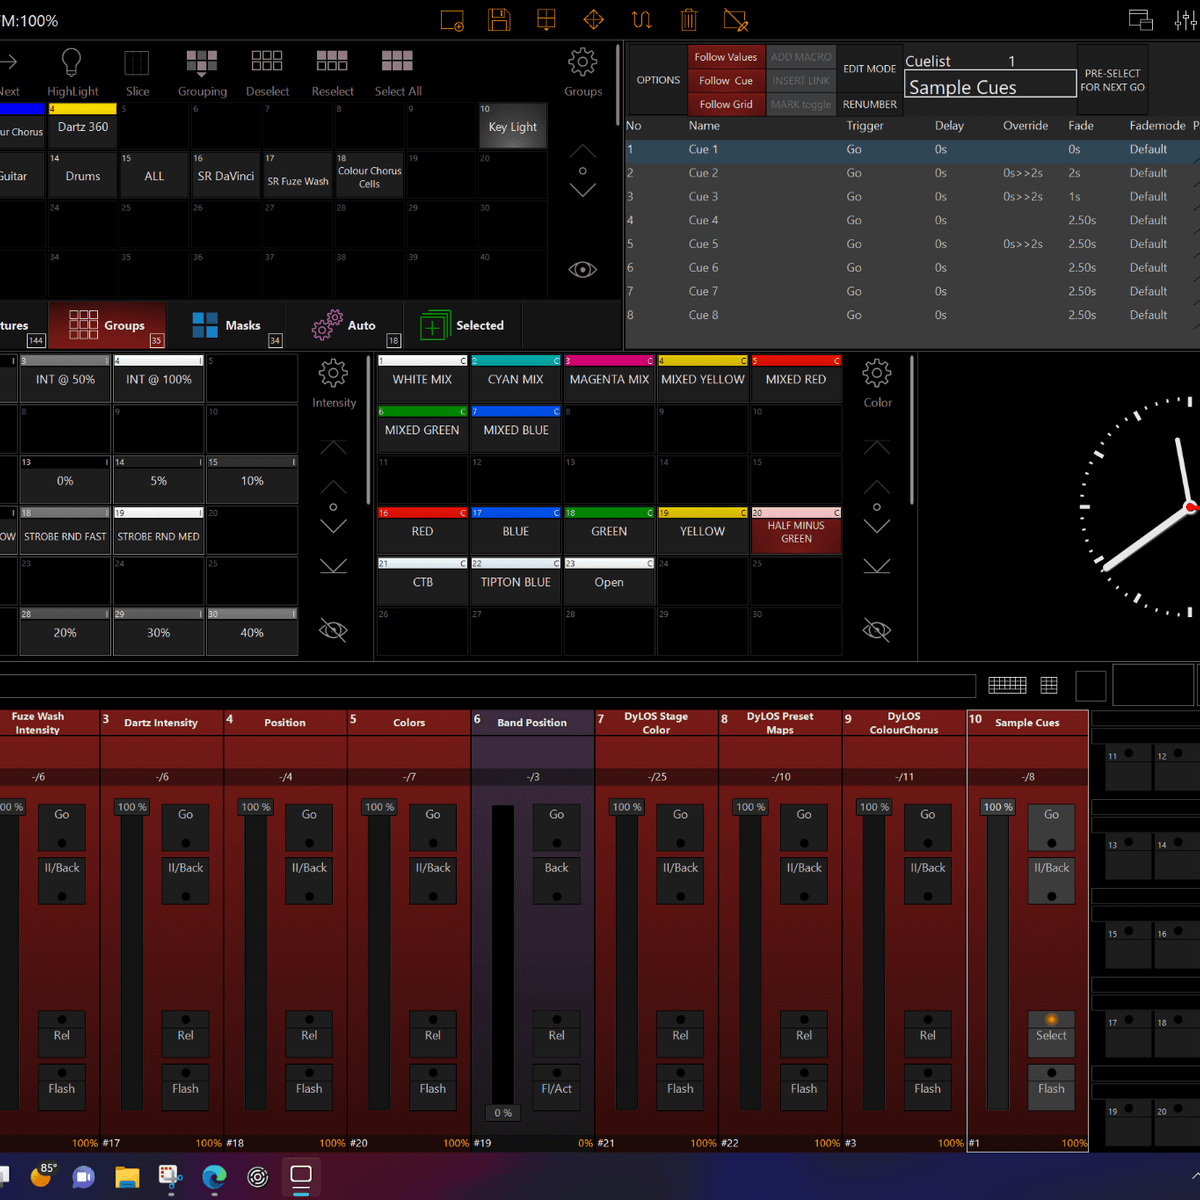Click the HighLight lightbulb icon
This screenshot has height=1200, width=1200.
(x=72, y=63)
